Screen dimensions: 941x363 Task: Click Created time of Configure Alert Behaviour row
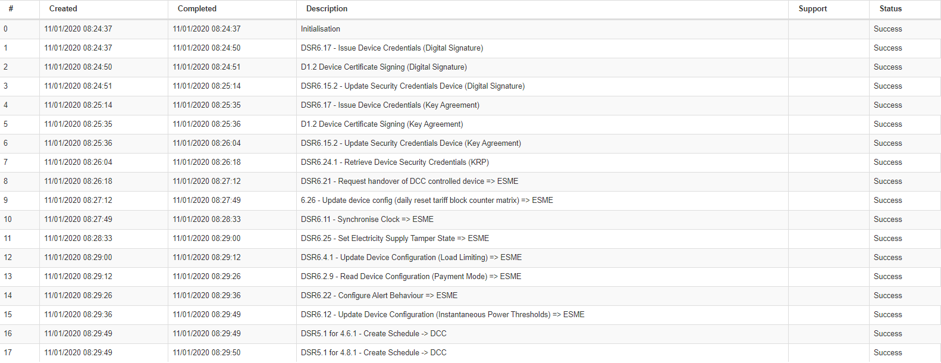tap(78, 296)
